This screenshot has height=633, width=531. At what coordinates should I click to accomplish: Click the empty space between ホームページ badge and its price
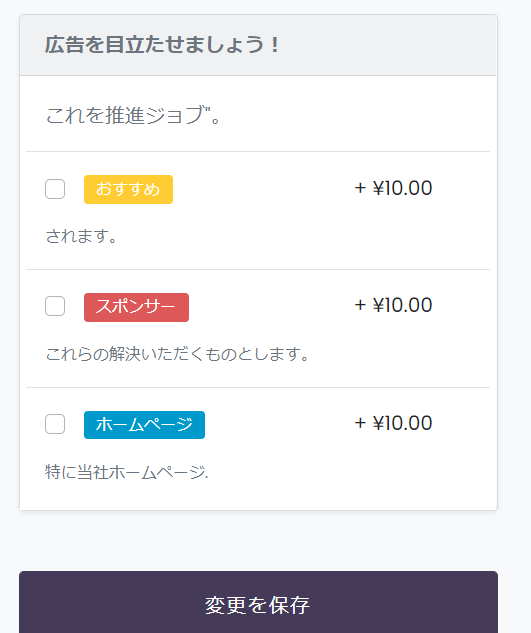[x=279, y=425]
